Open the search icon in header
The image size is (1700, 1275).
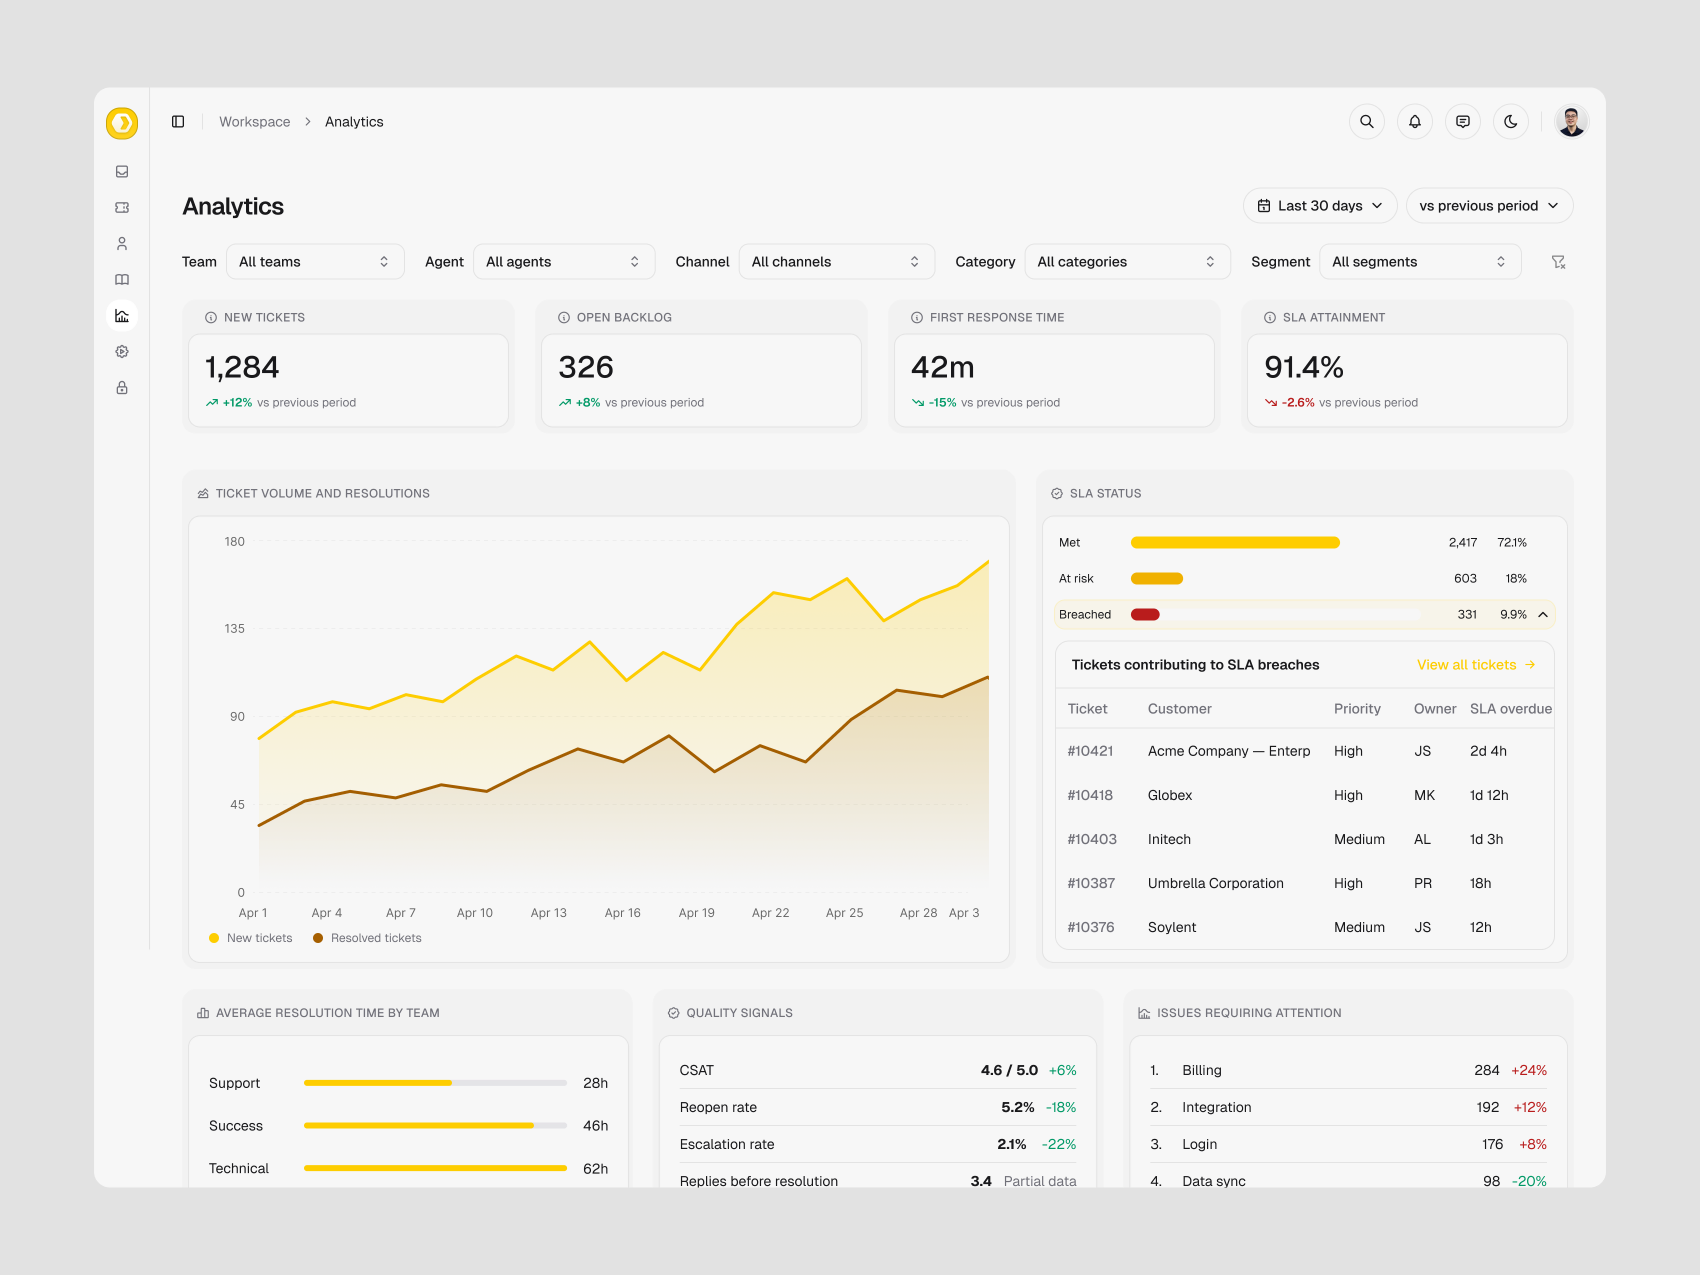click(x=1367, y=122)
